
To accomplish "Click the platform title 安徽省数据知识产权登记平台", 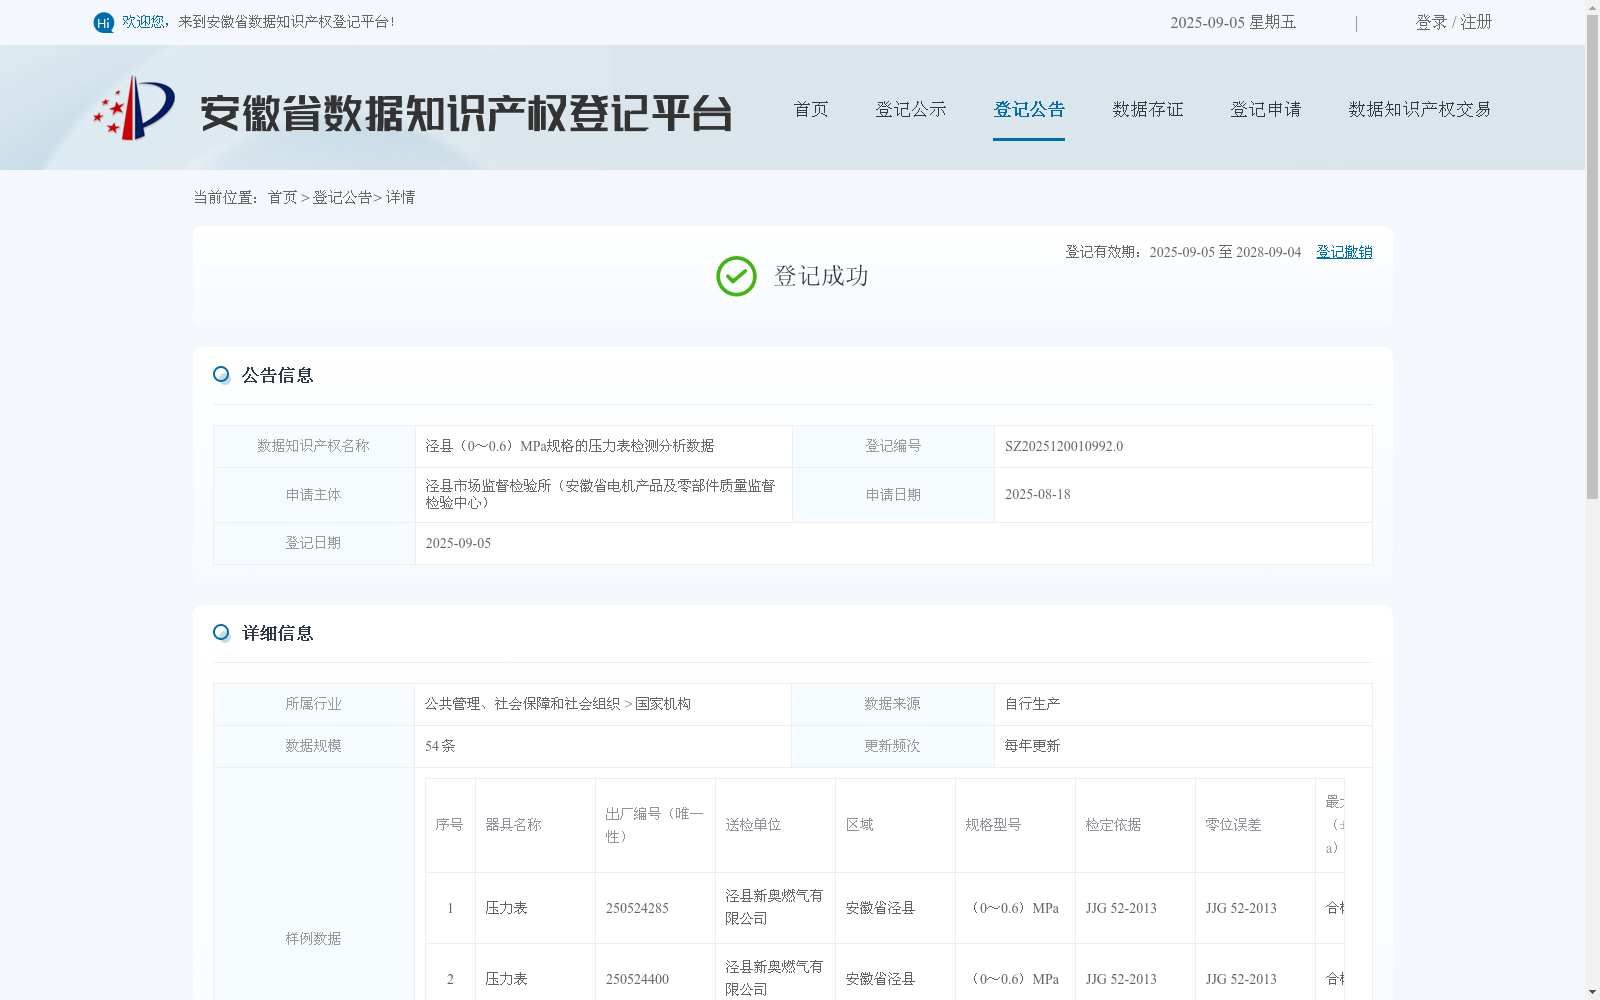I will [x=466, y=113].
